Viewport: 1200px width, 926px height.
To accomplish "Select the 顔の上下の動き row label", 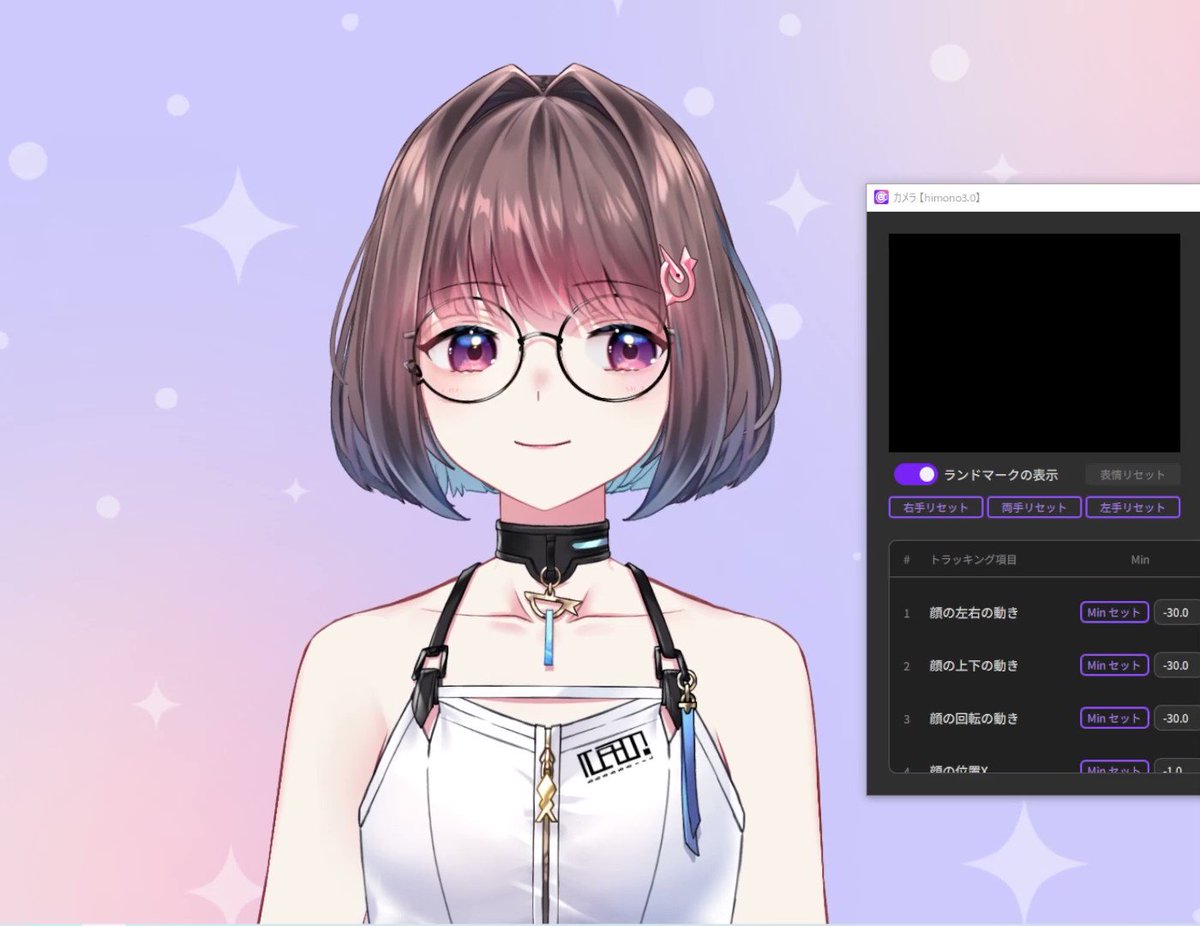I will [x=973, y=665].
